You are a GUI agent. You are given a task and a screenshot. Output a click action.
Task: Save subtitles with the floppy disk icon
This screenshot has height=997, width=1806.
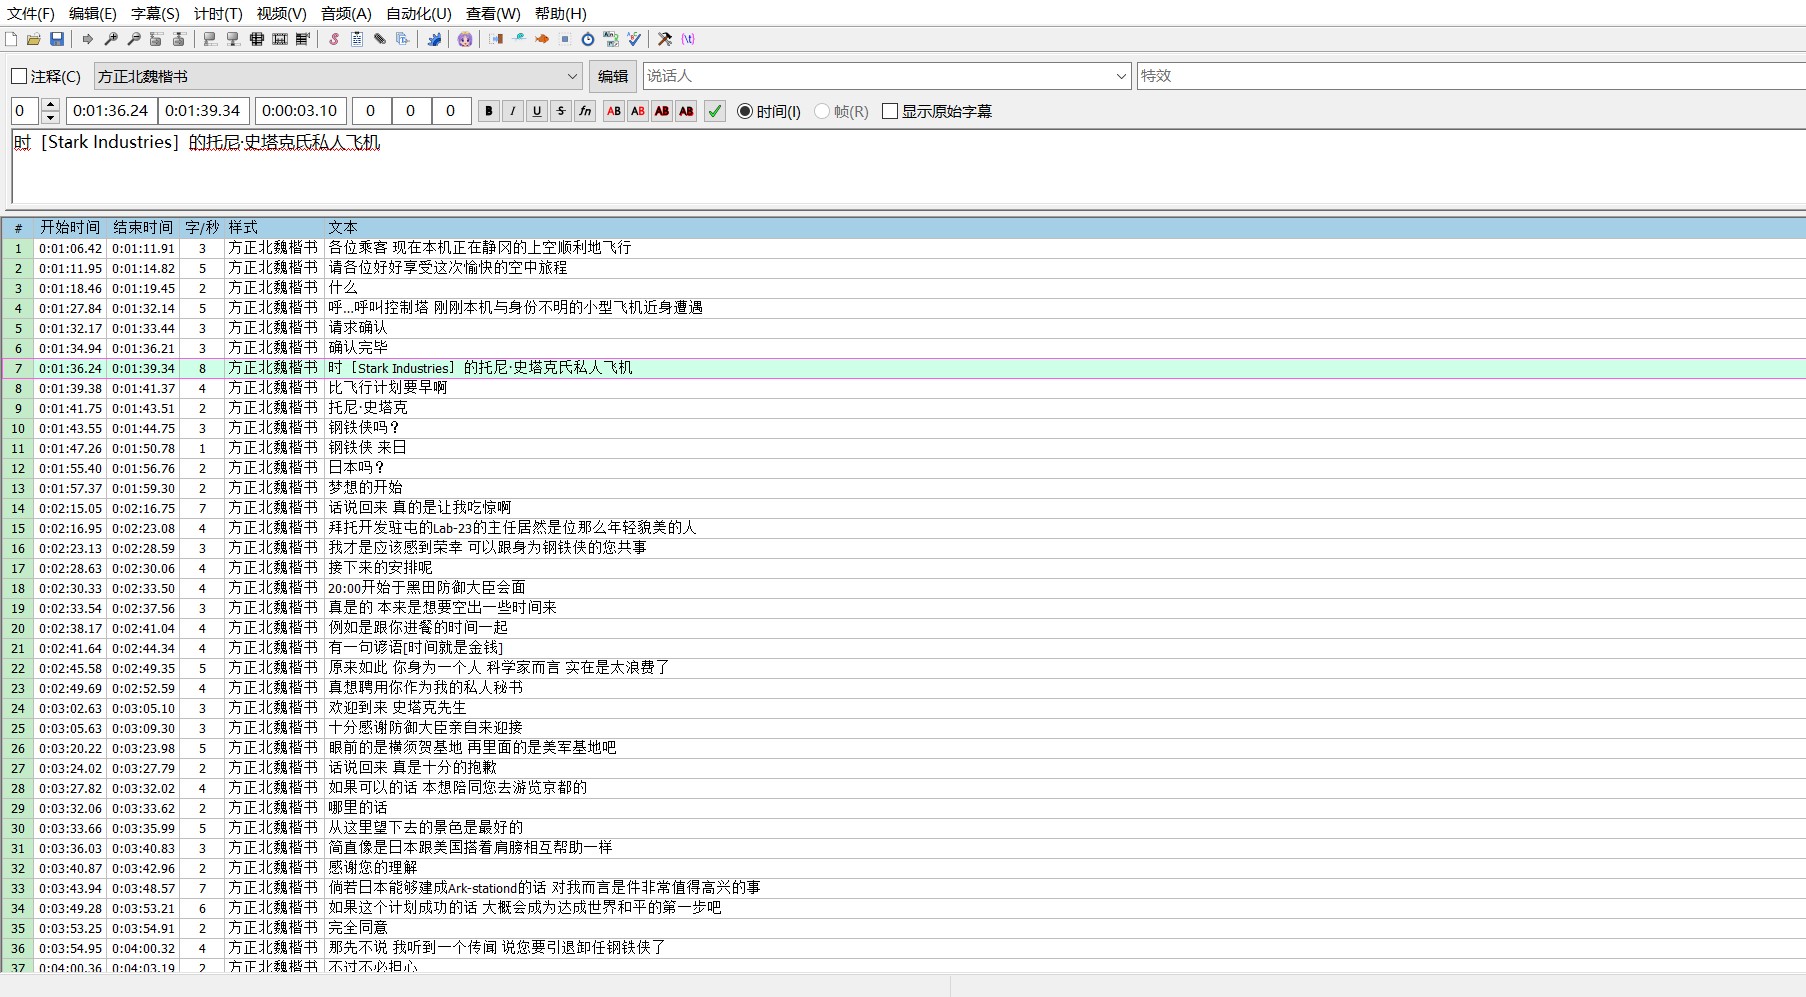point(57,39)
